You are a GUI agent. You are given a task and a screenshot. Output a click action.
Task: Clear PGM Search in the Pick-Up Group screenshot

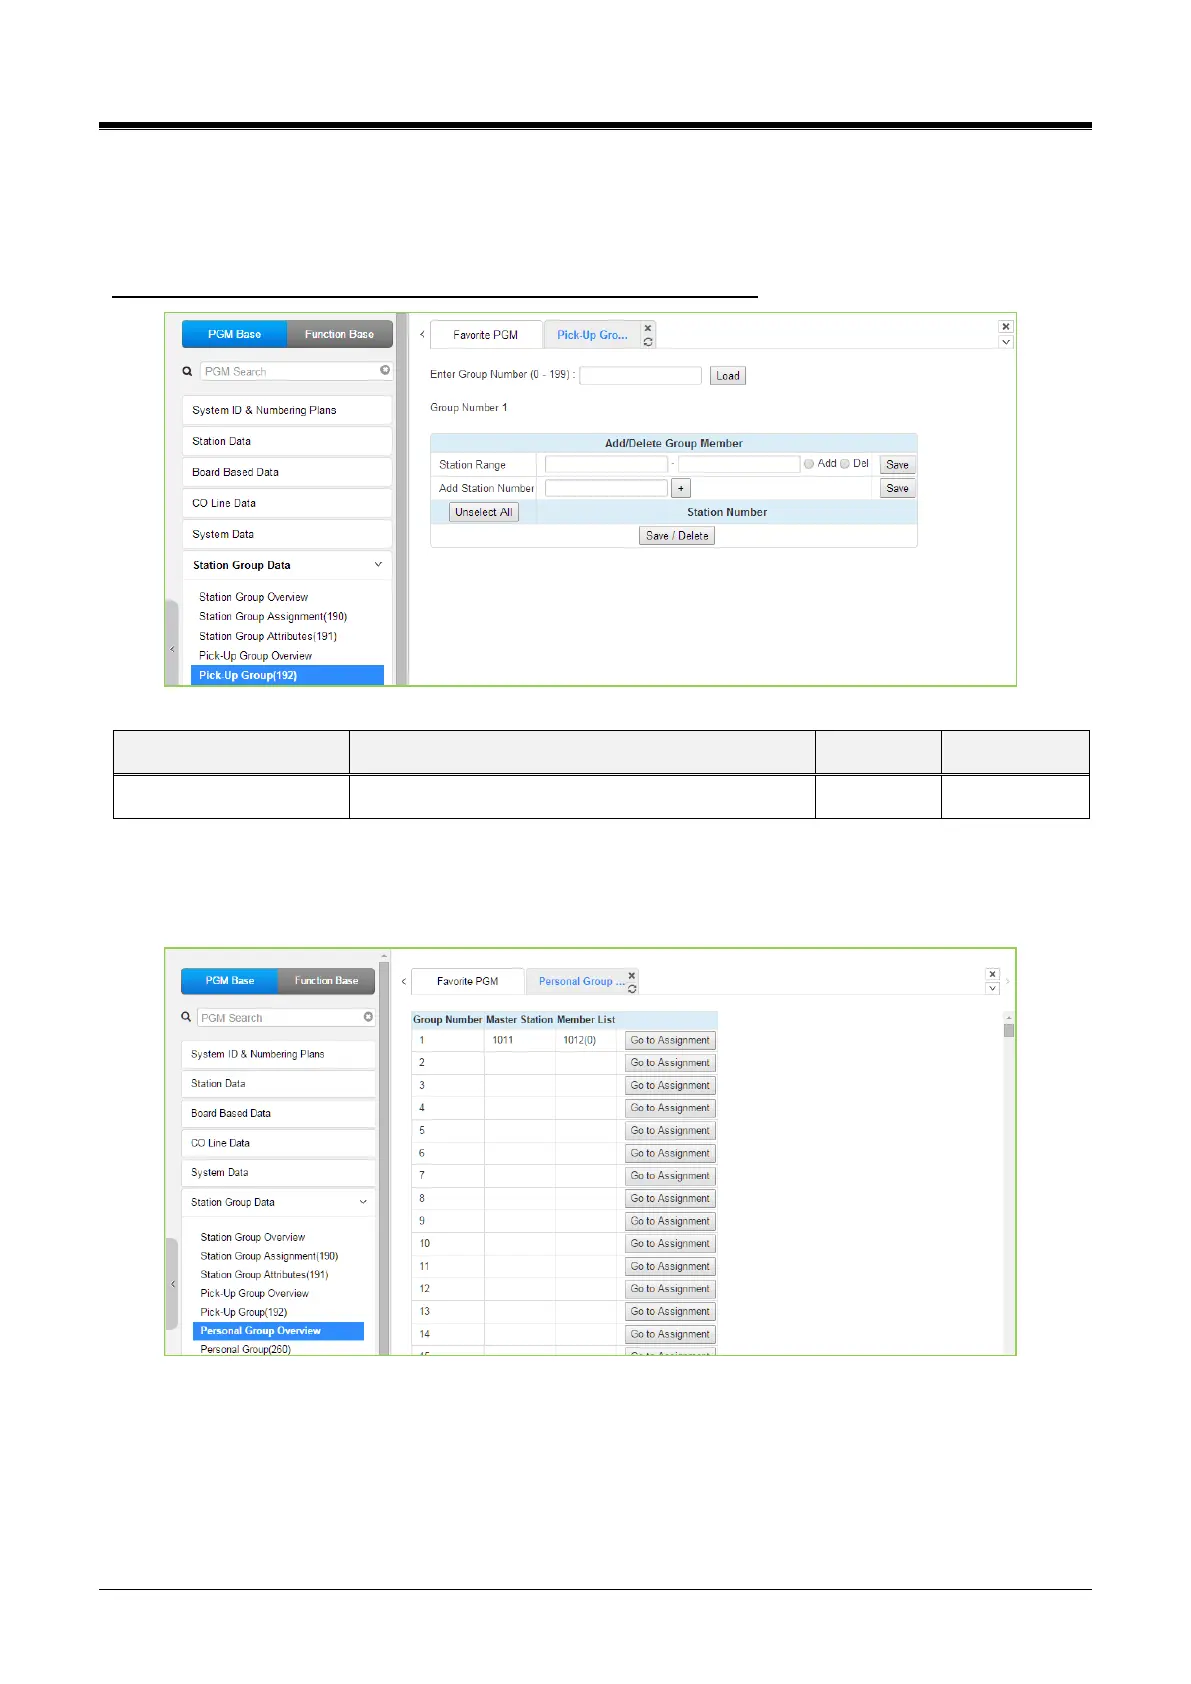[x=385, y=370]
